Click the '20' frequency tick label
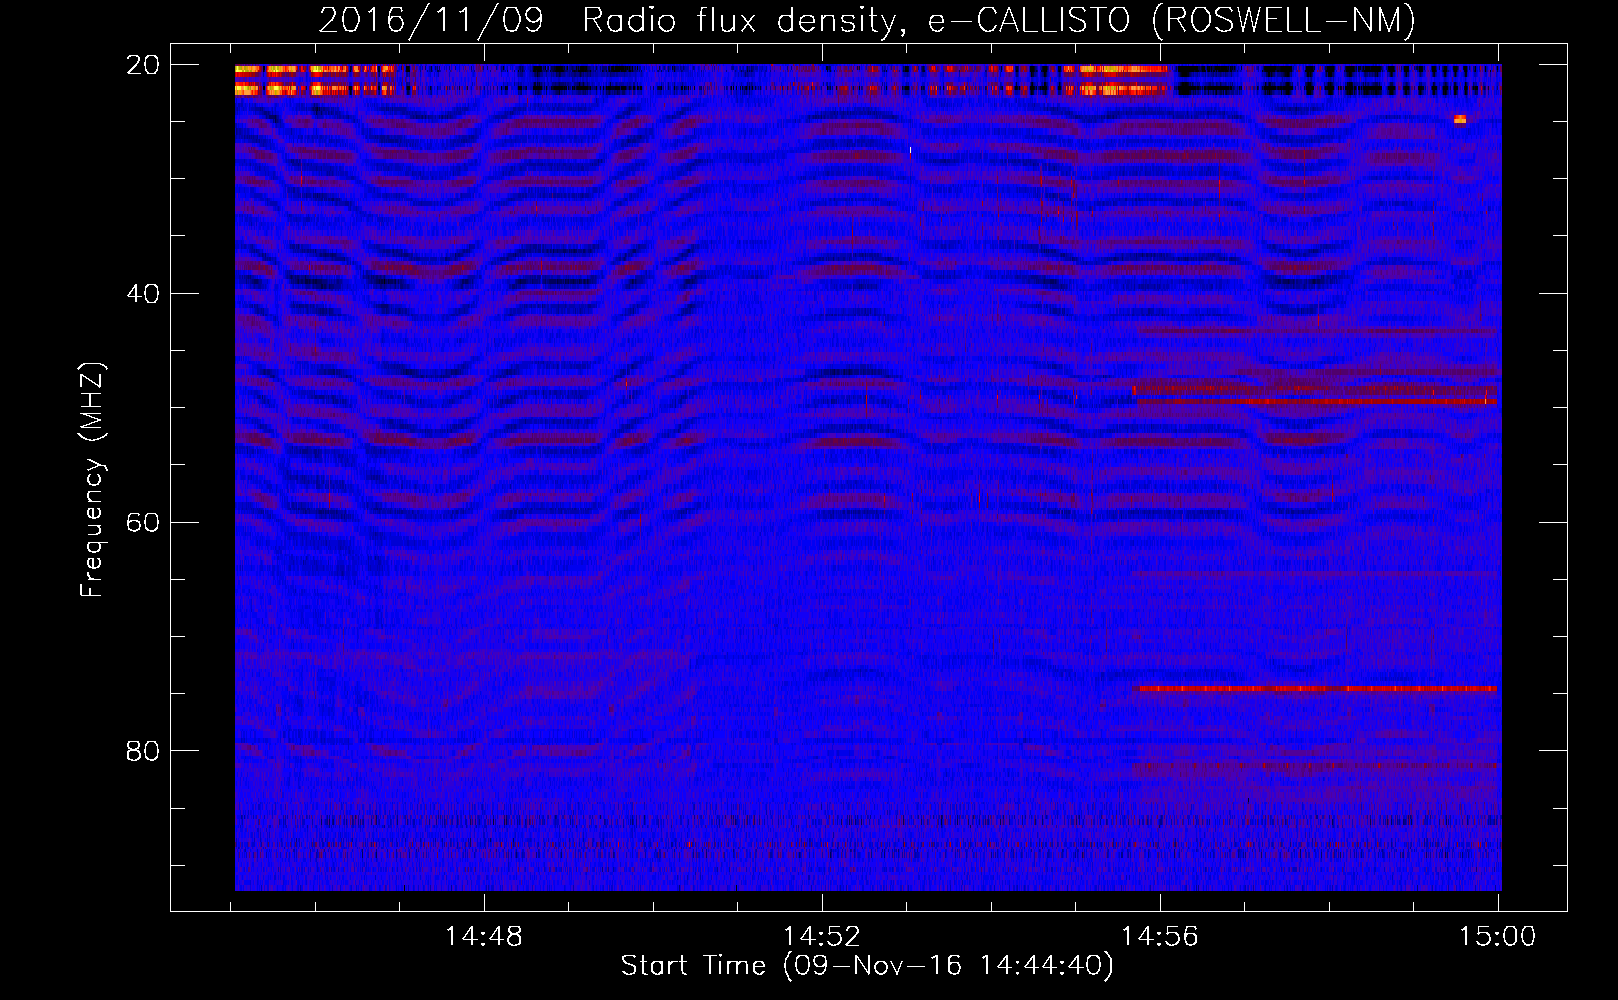 point(143,65)
